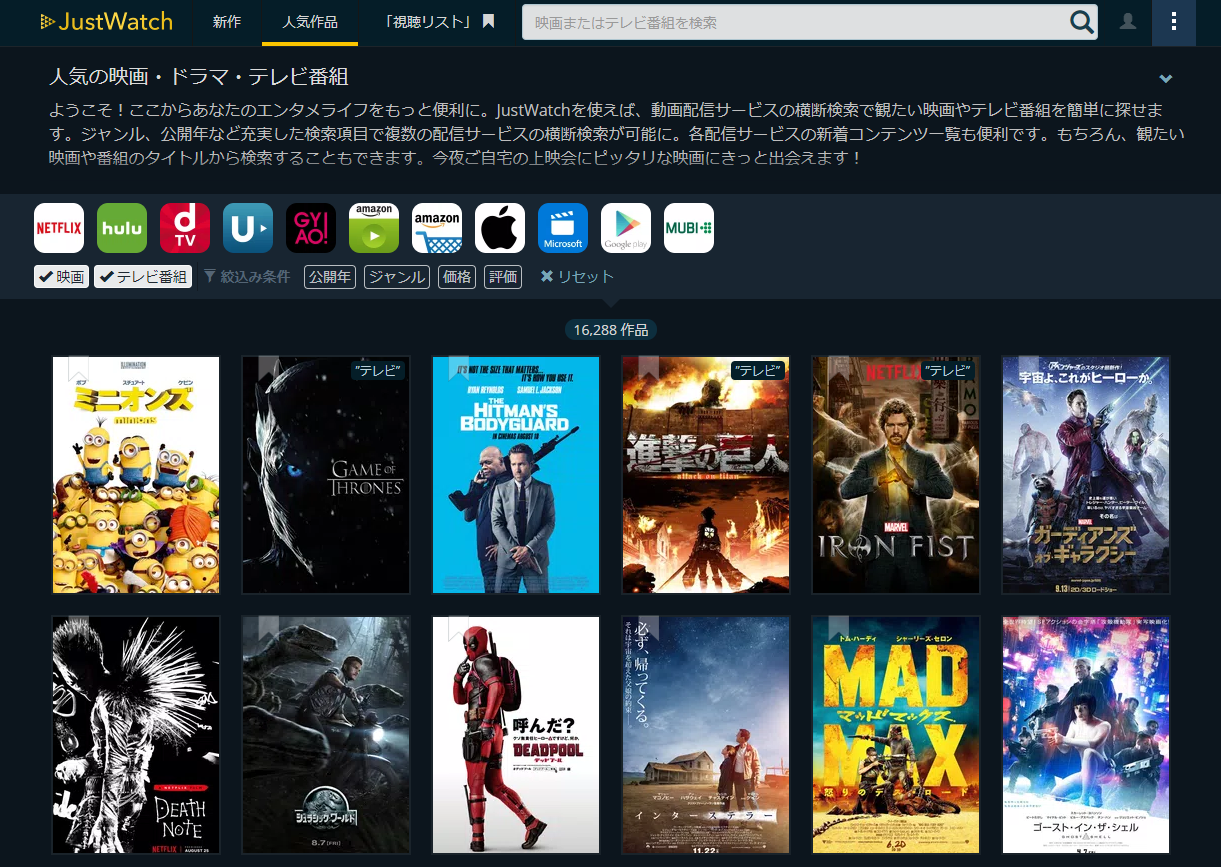Screen dimensions: 1221x867
Task: Open the ジャンル filter dropdown
Action: (397, 277)
